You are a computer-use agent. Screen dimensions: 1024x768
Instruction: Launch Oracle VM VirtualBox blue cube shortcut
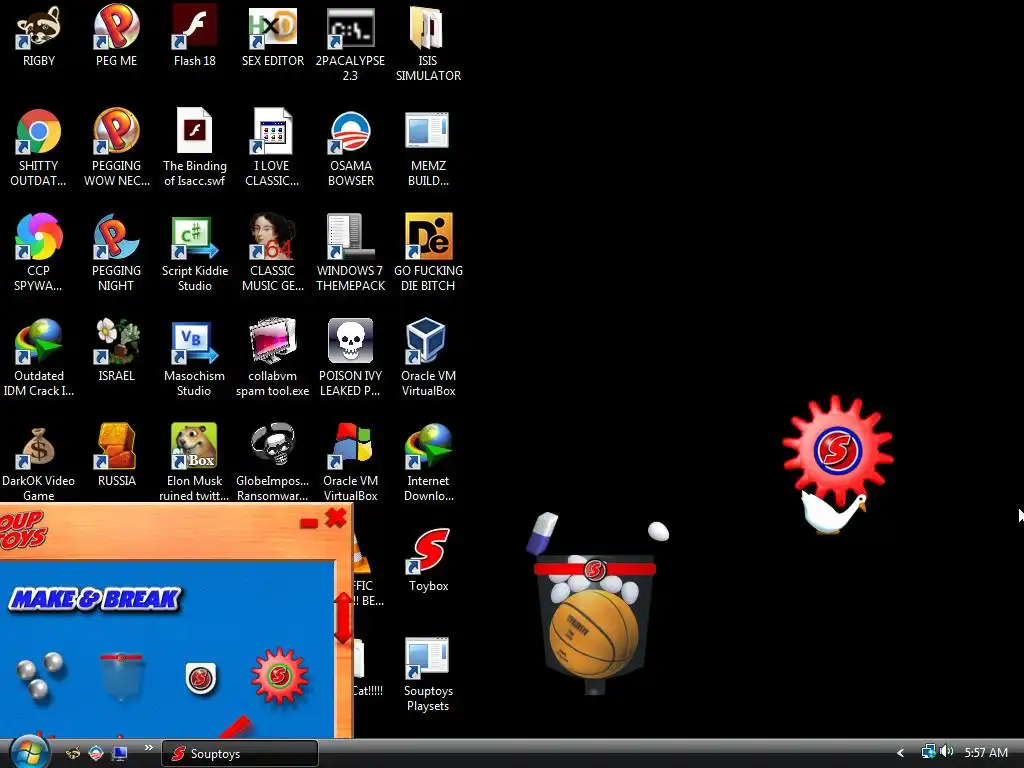428,357
